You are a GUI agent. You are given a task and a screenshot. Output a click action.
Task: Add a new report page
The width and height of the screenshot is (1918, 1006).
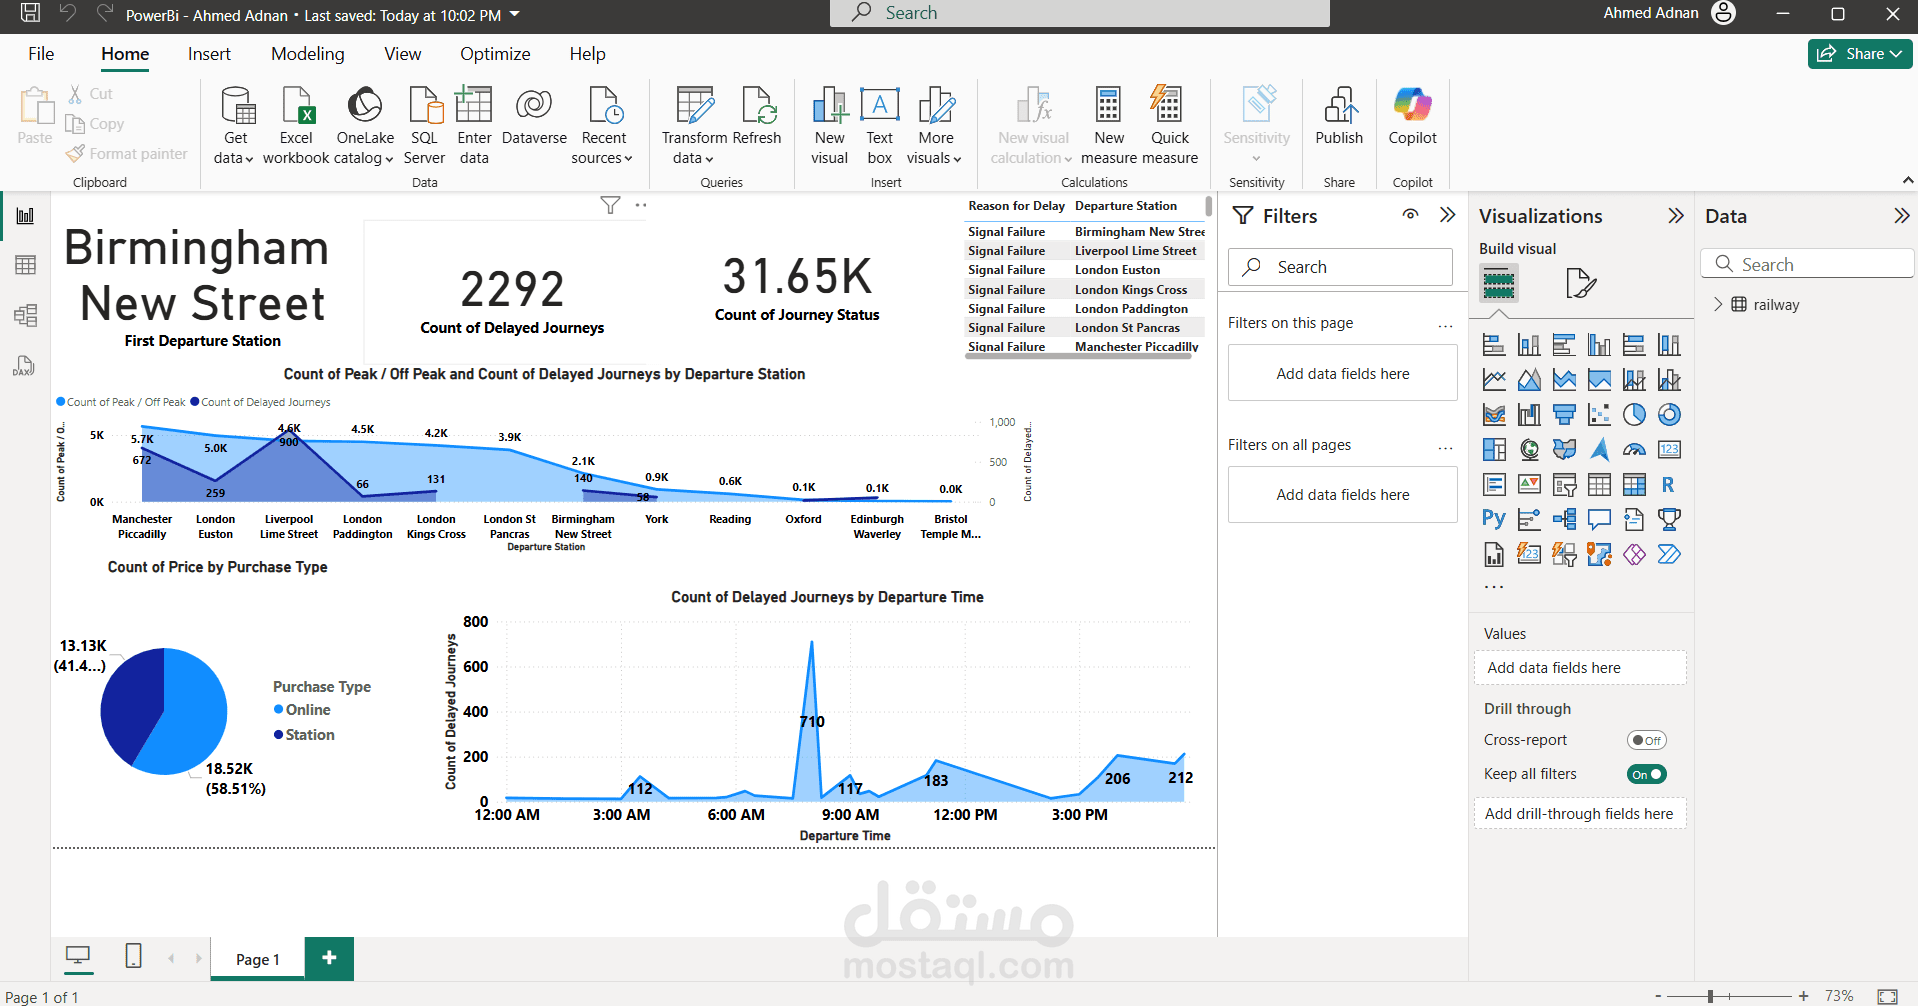tap(329, 958)
